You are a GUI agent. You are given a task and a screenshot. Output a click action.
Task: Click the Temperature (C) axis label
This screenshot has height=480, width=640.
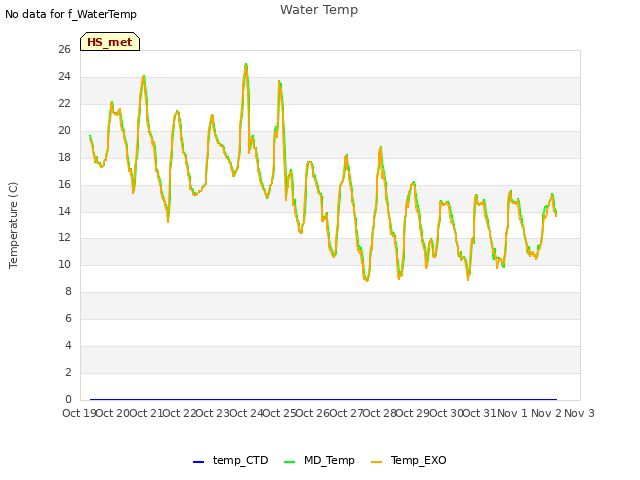tap(13, 225)
